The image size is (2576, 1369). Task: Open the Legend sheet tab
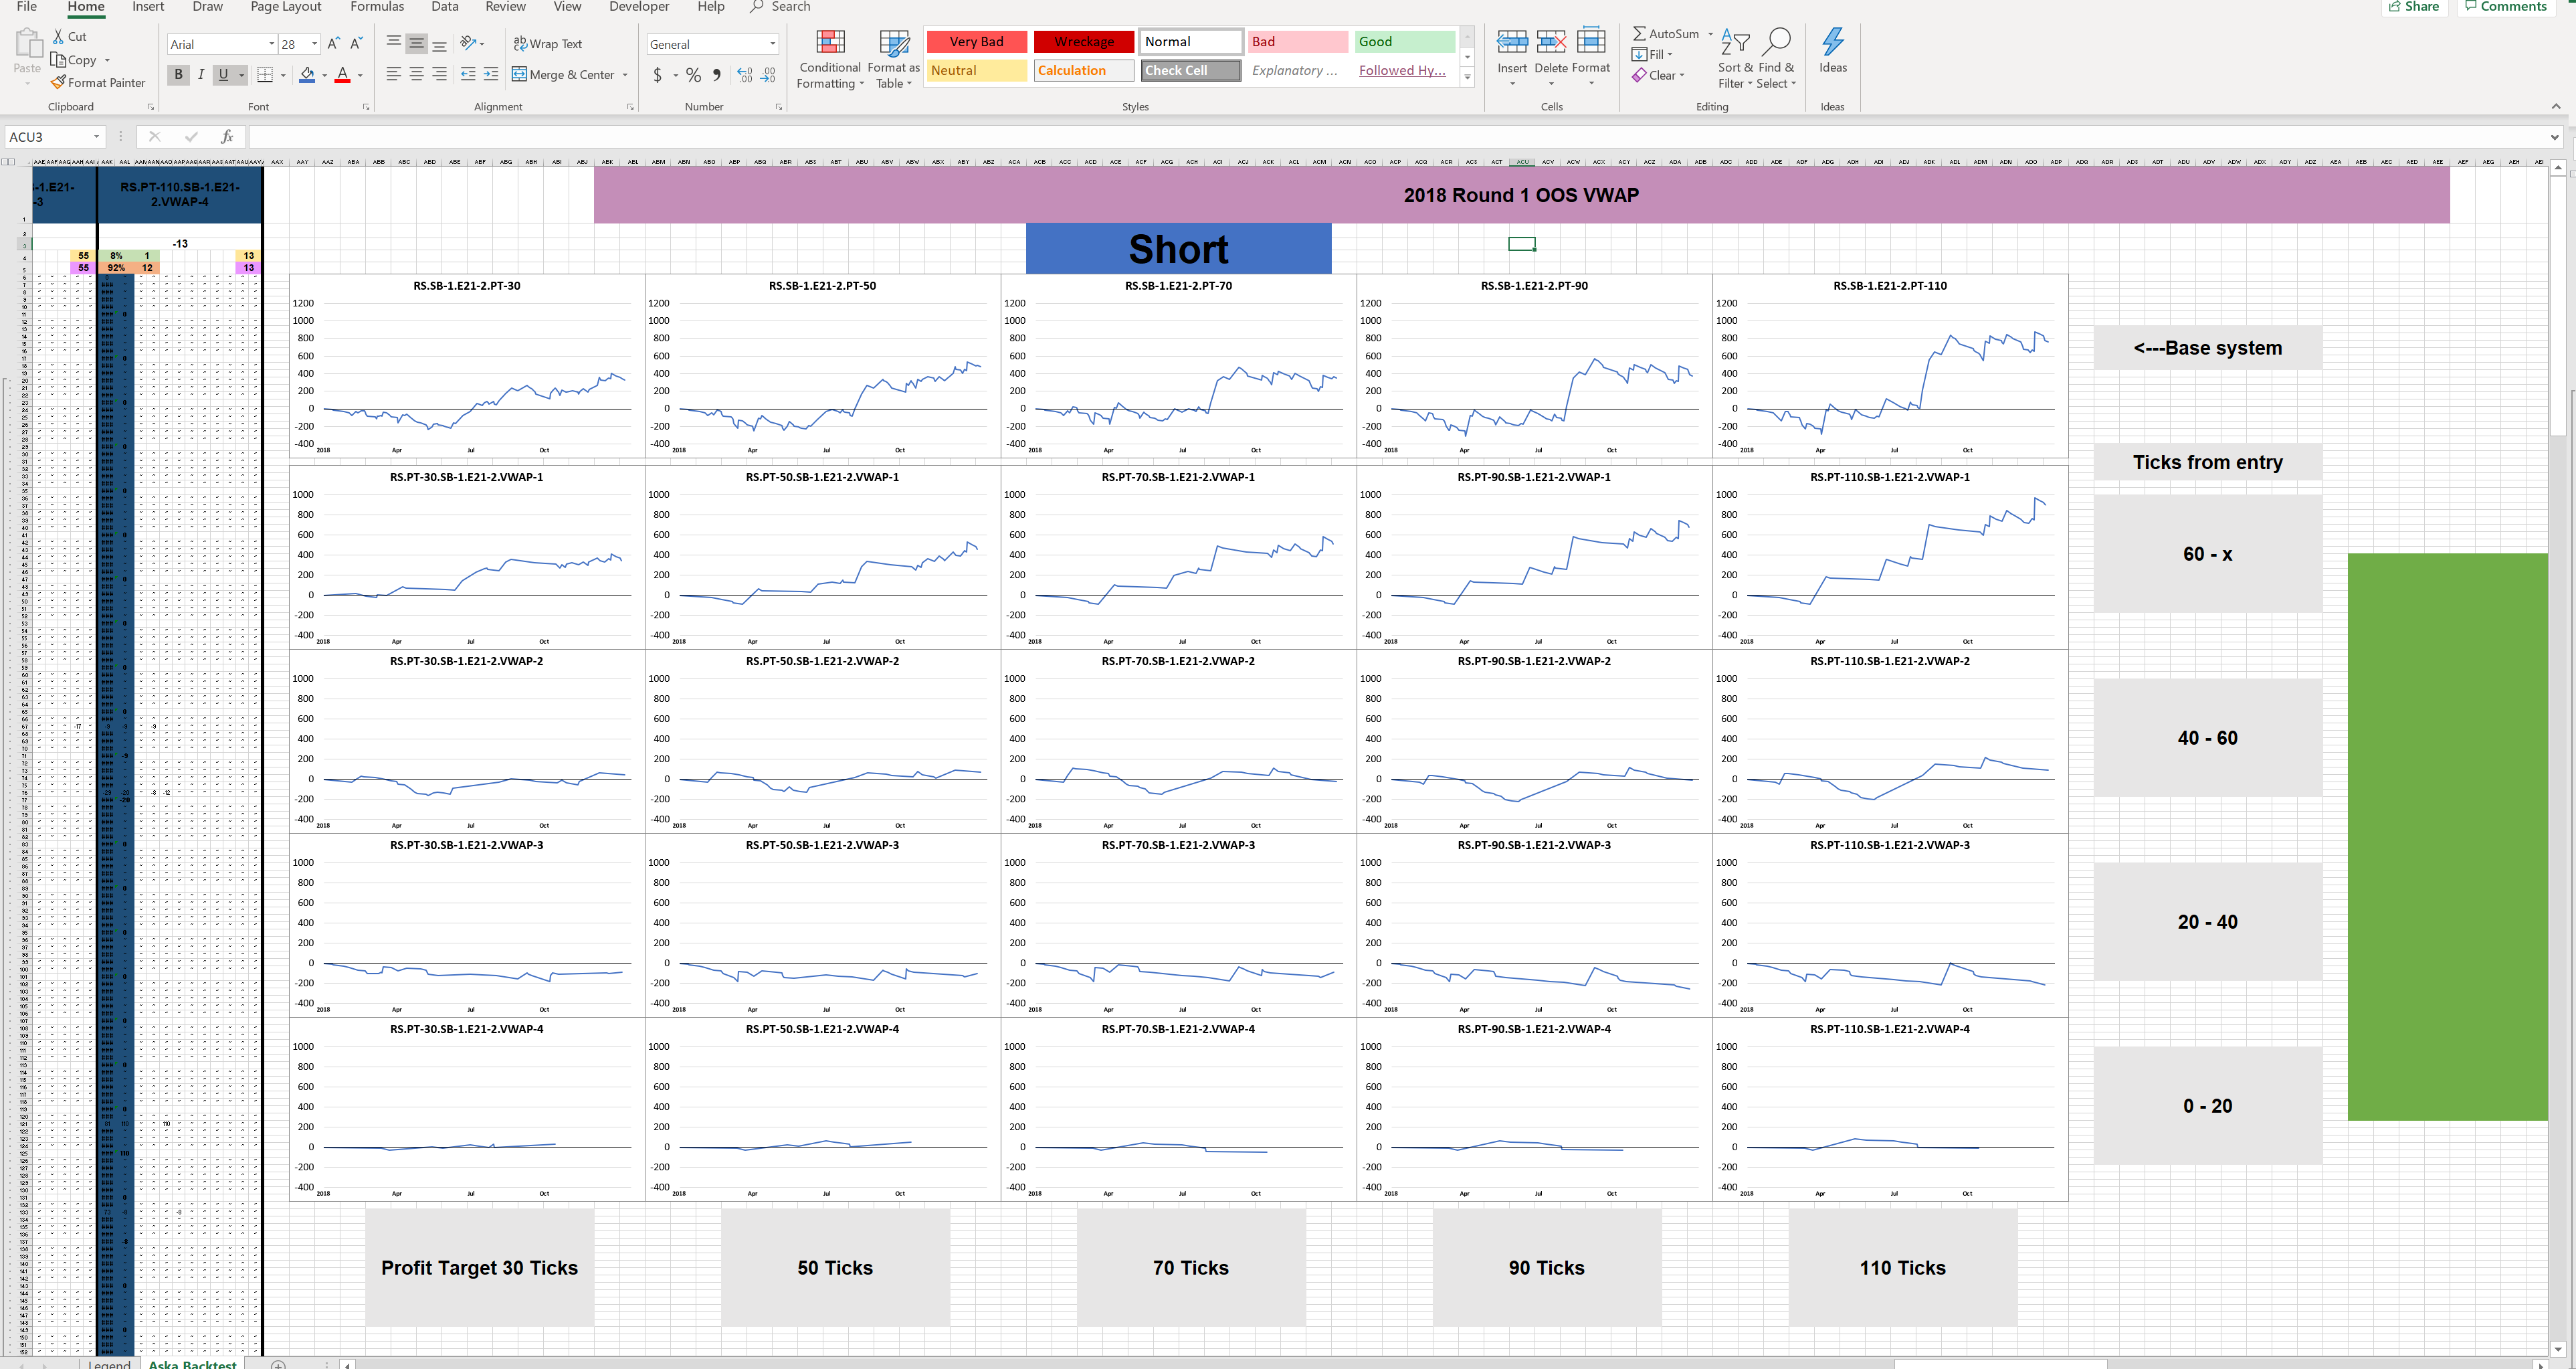(109, 1364)
